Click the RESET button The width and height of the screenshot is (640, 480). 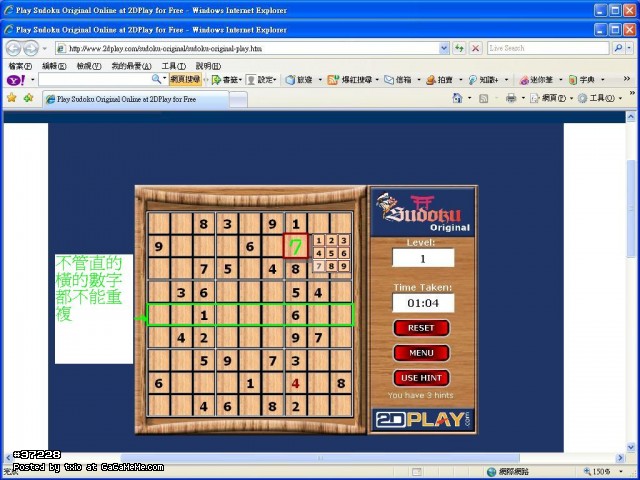[x=421, y=328]
